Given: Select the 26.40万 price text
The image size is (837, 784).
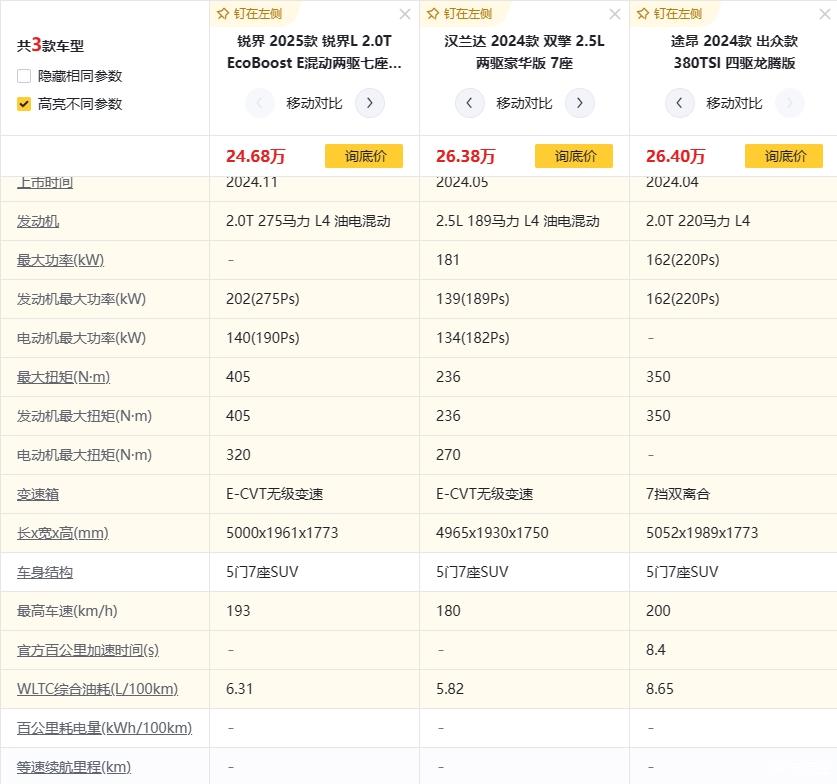Looking at the screenshot, I should point(675,156).
